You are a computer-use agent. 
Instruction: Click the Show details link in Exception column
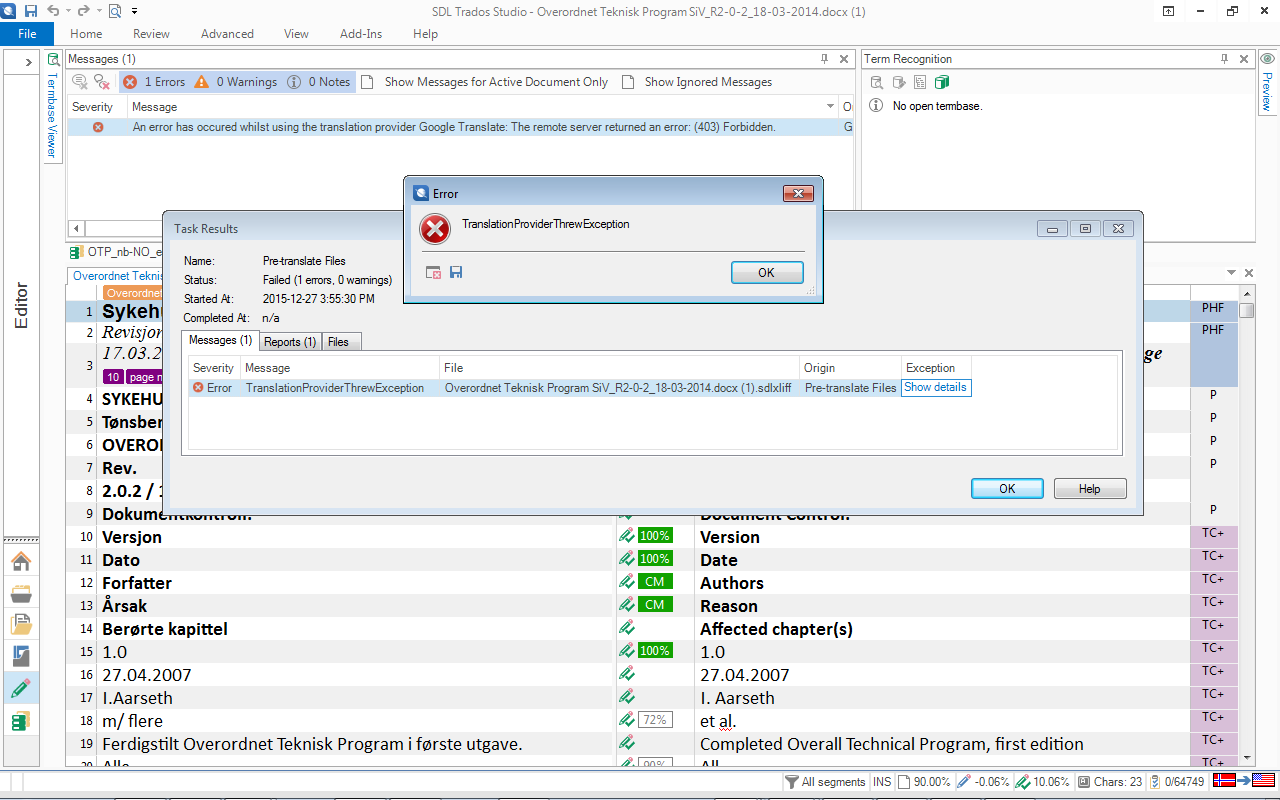coord(935,387)
